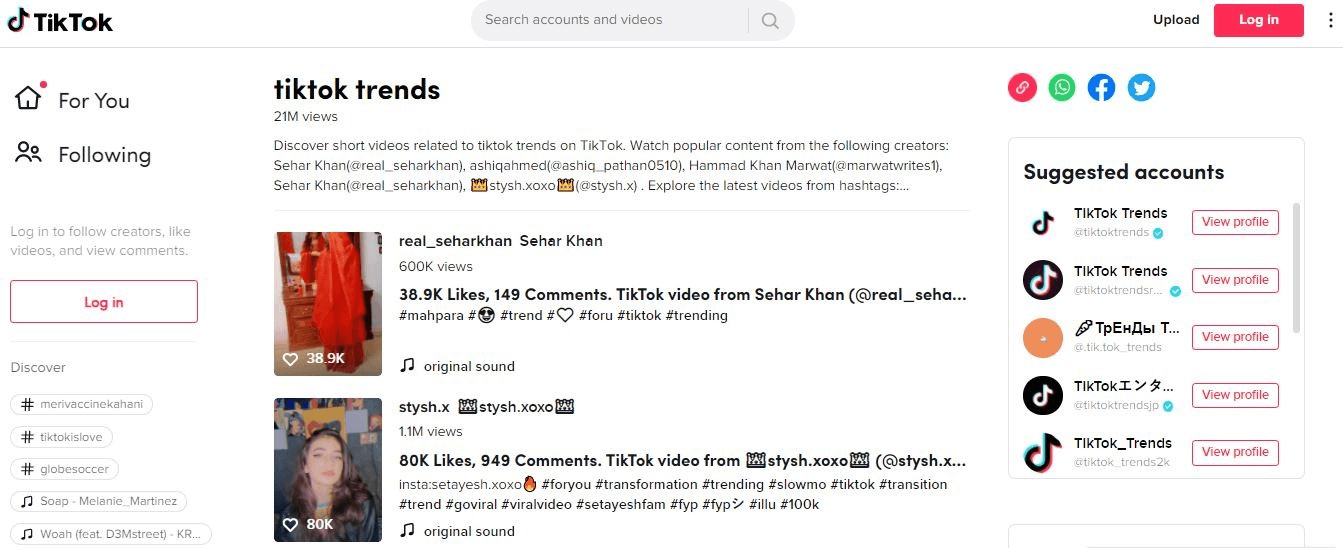Image resolution: width=1343 pixels, height=548 pixels.
Task: Click the TikTok logo in header
Action: (60, 21)
